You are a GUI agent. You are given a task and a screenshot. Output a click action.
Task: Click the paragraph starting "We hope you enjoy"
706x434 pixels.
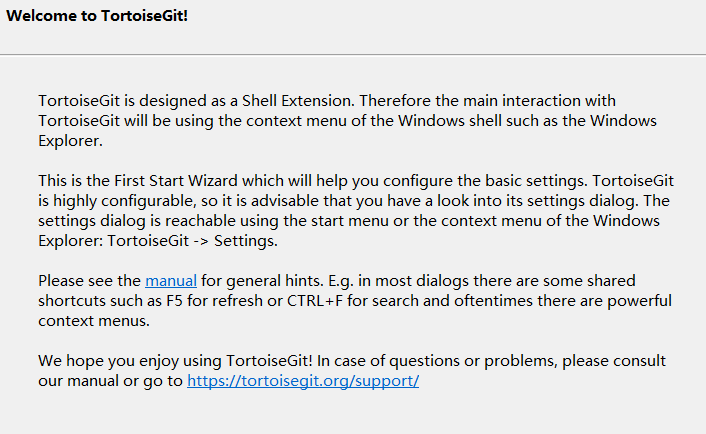[350, 371]
